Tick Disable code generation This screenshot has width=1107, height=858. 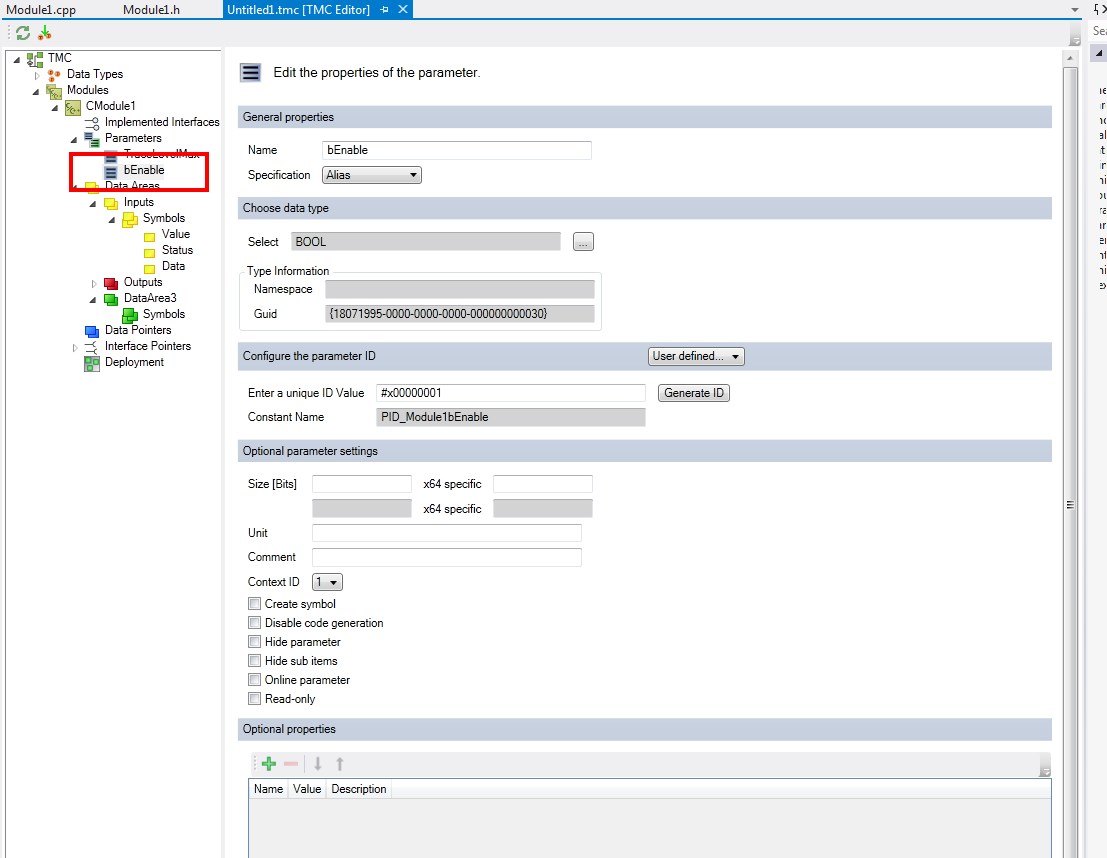(254, 623)
